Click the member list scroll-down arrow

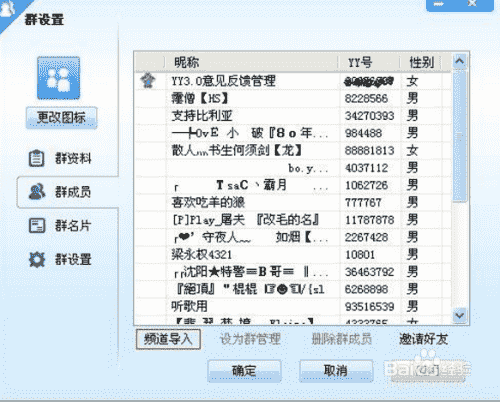coord(460,315)
